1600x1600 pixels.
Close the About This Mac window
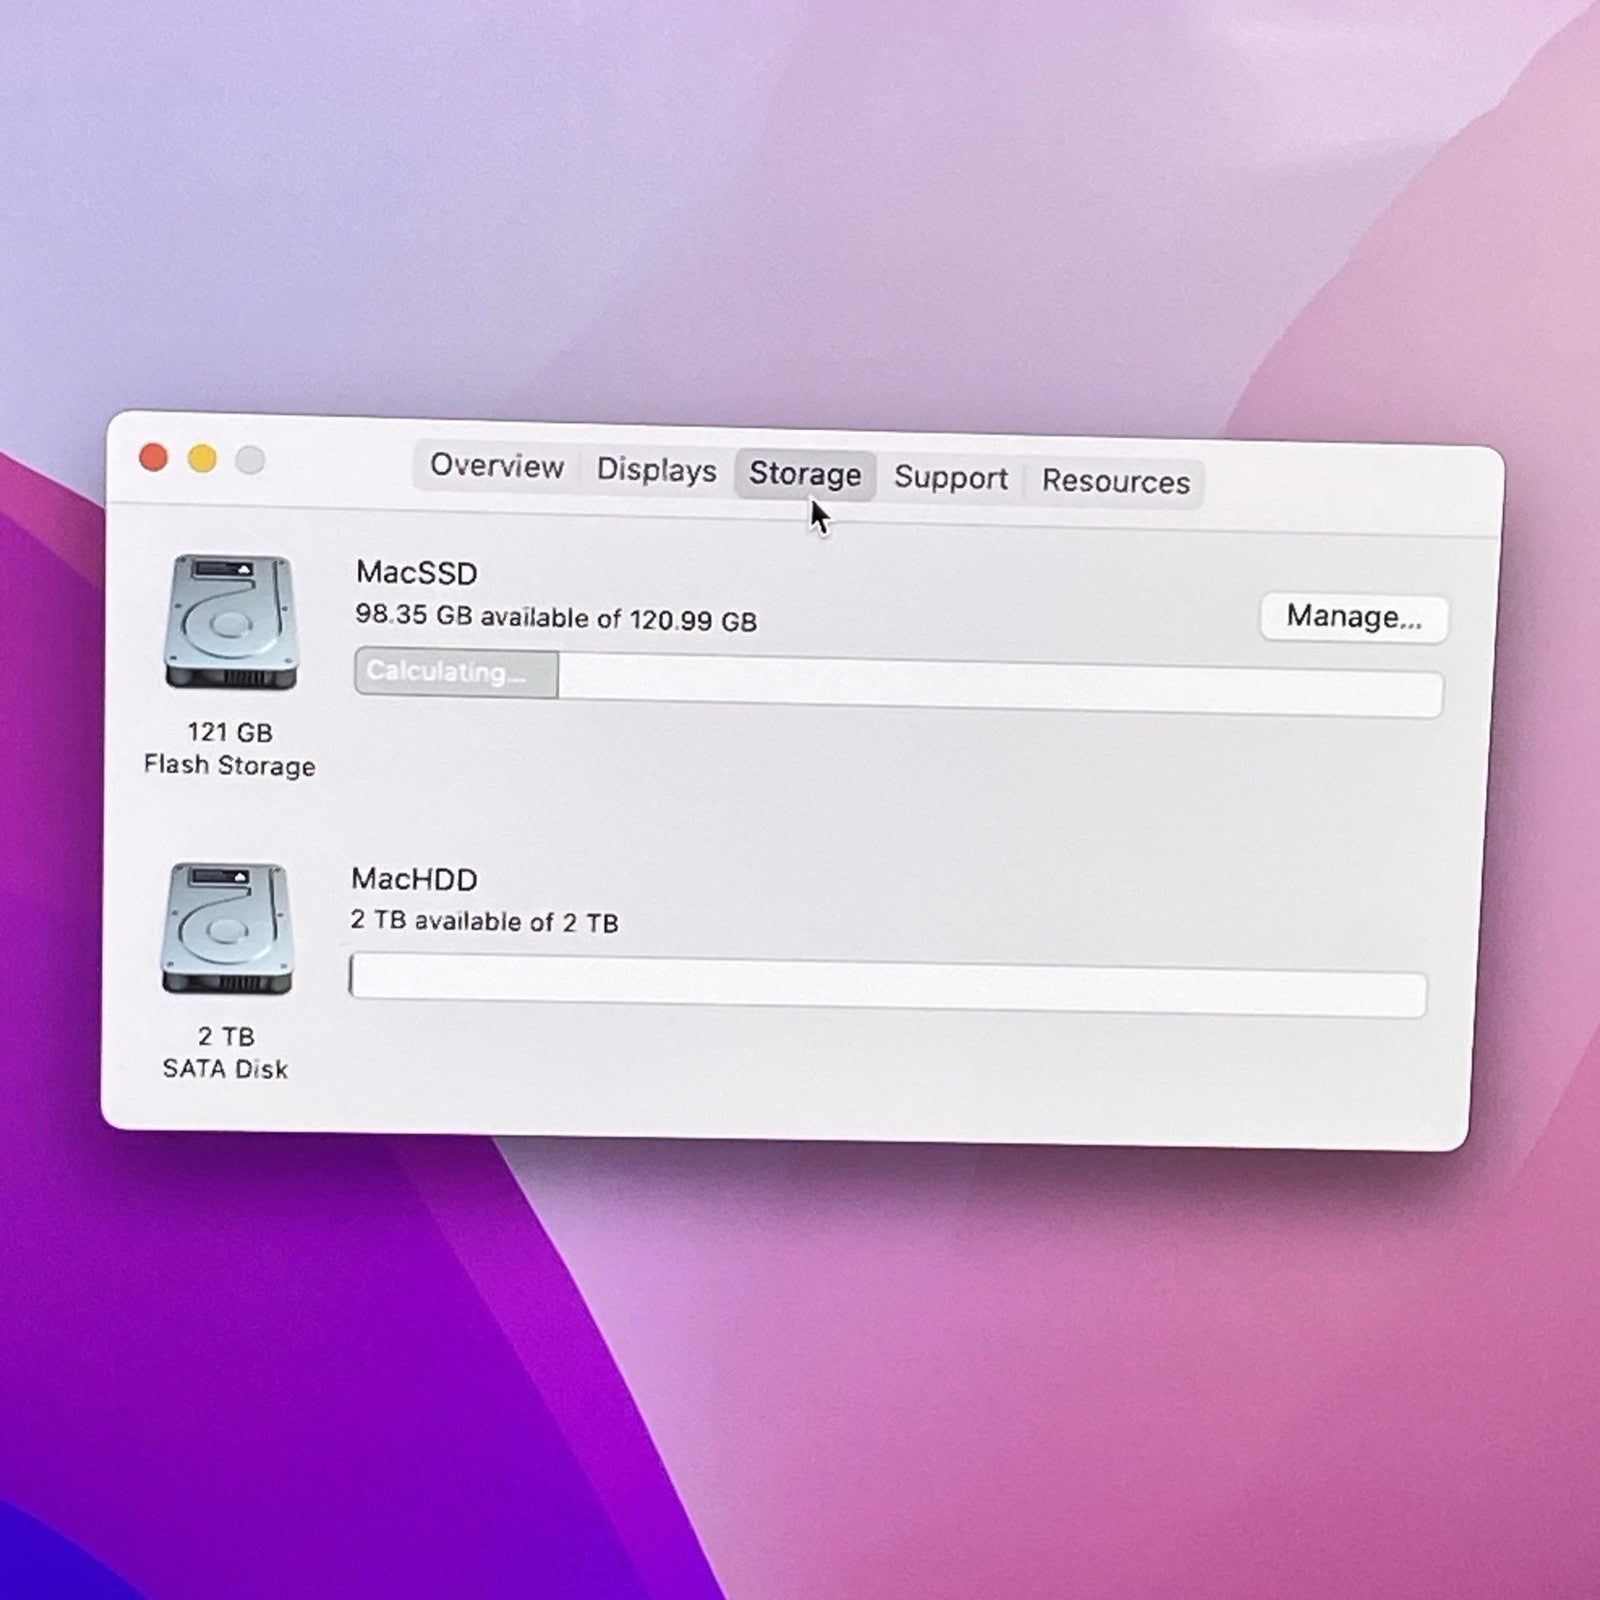click(x=153, y=458)
